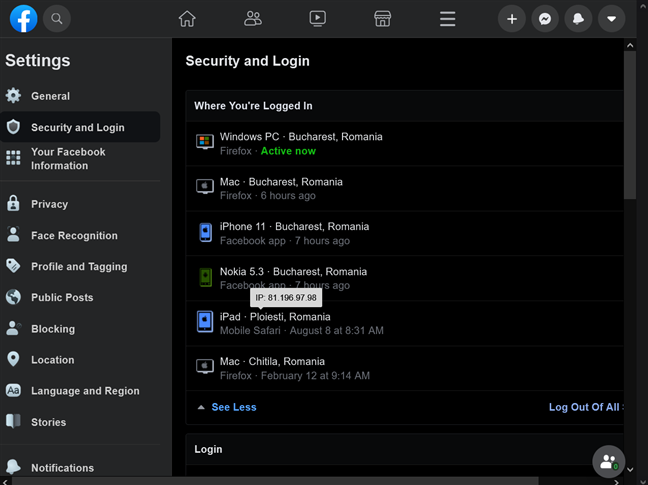The image size is (648, 485).
Task: Click the Face Recognition person icon
Action: coord(13,235)
